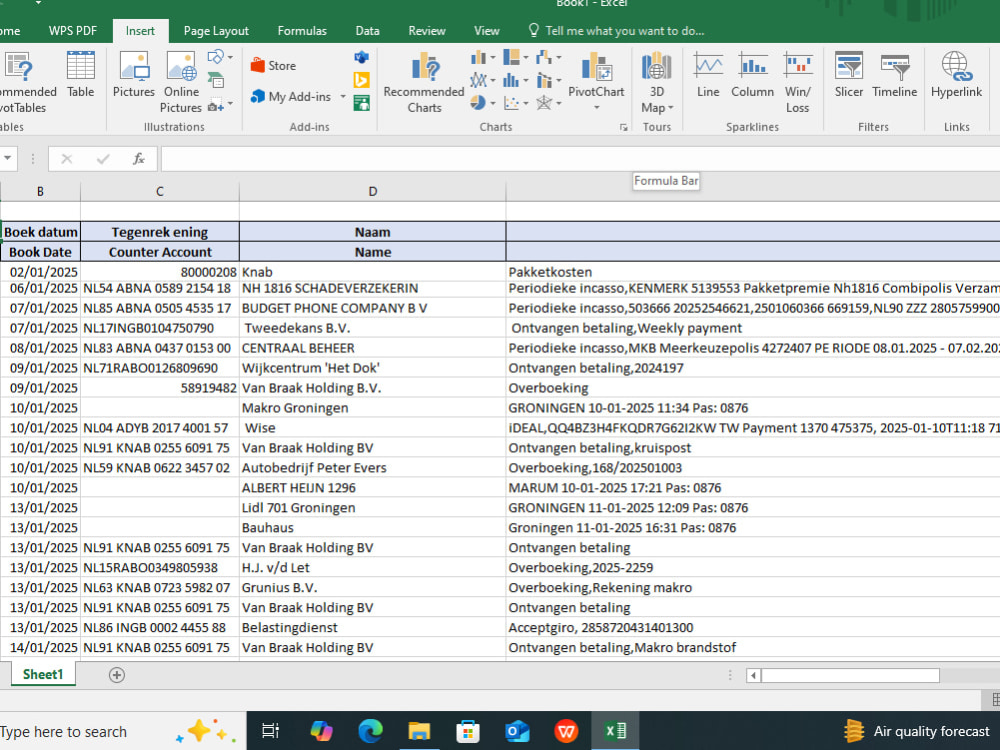Insert a Timeline filter
Viewport: 1000px width, 750px height.
tap(895, 75)
